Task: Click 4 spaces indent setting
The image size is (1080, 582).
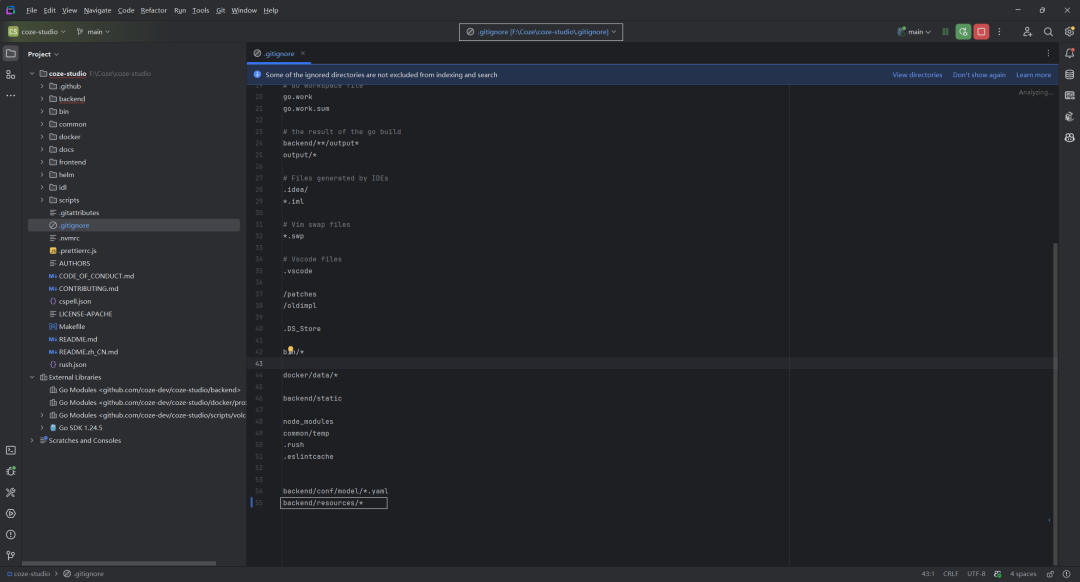Action: [1023, 574]
